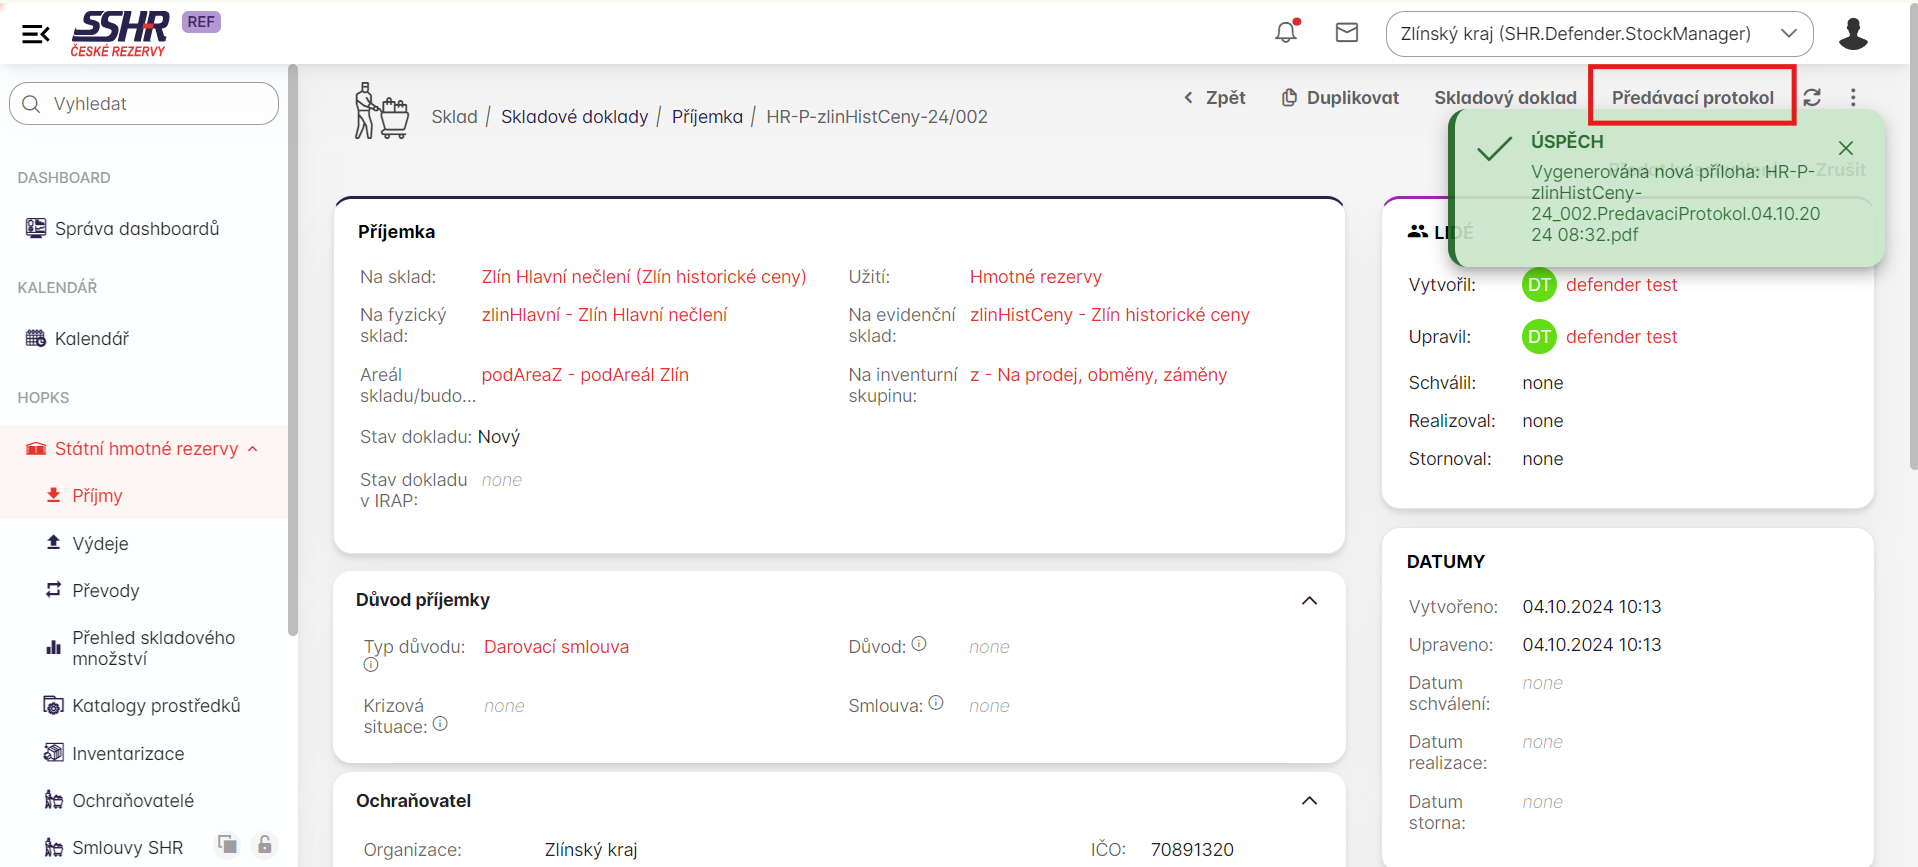Click the Vyhledat search field
1918x867 pixels.
[144, 104]
